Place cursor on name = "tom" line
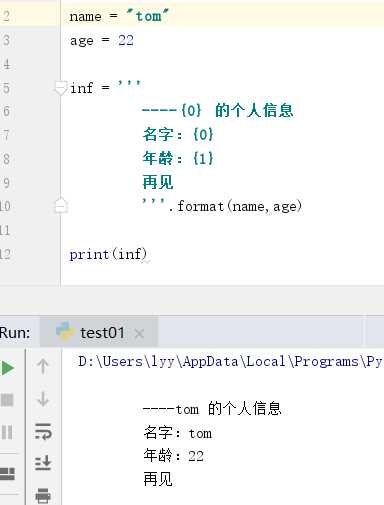The image size is (384, 505). [119, 16]
